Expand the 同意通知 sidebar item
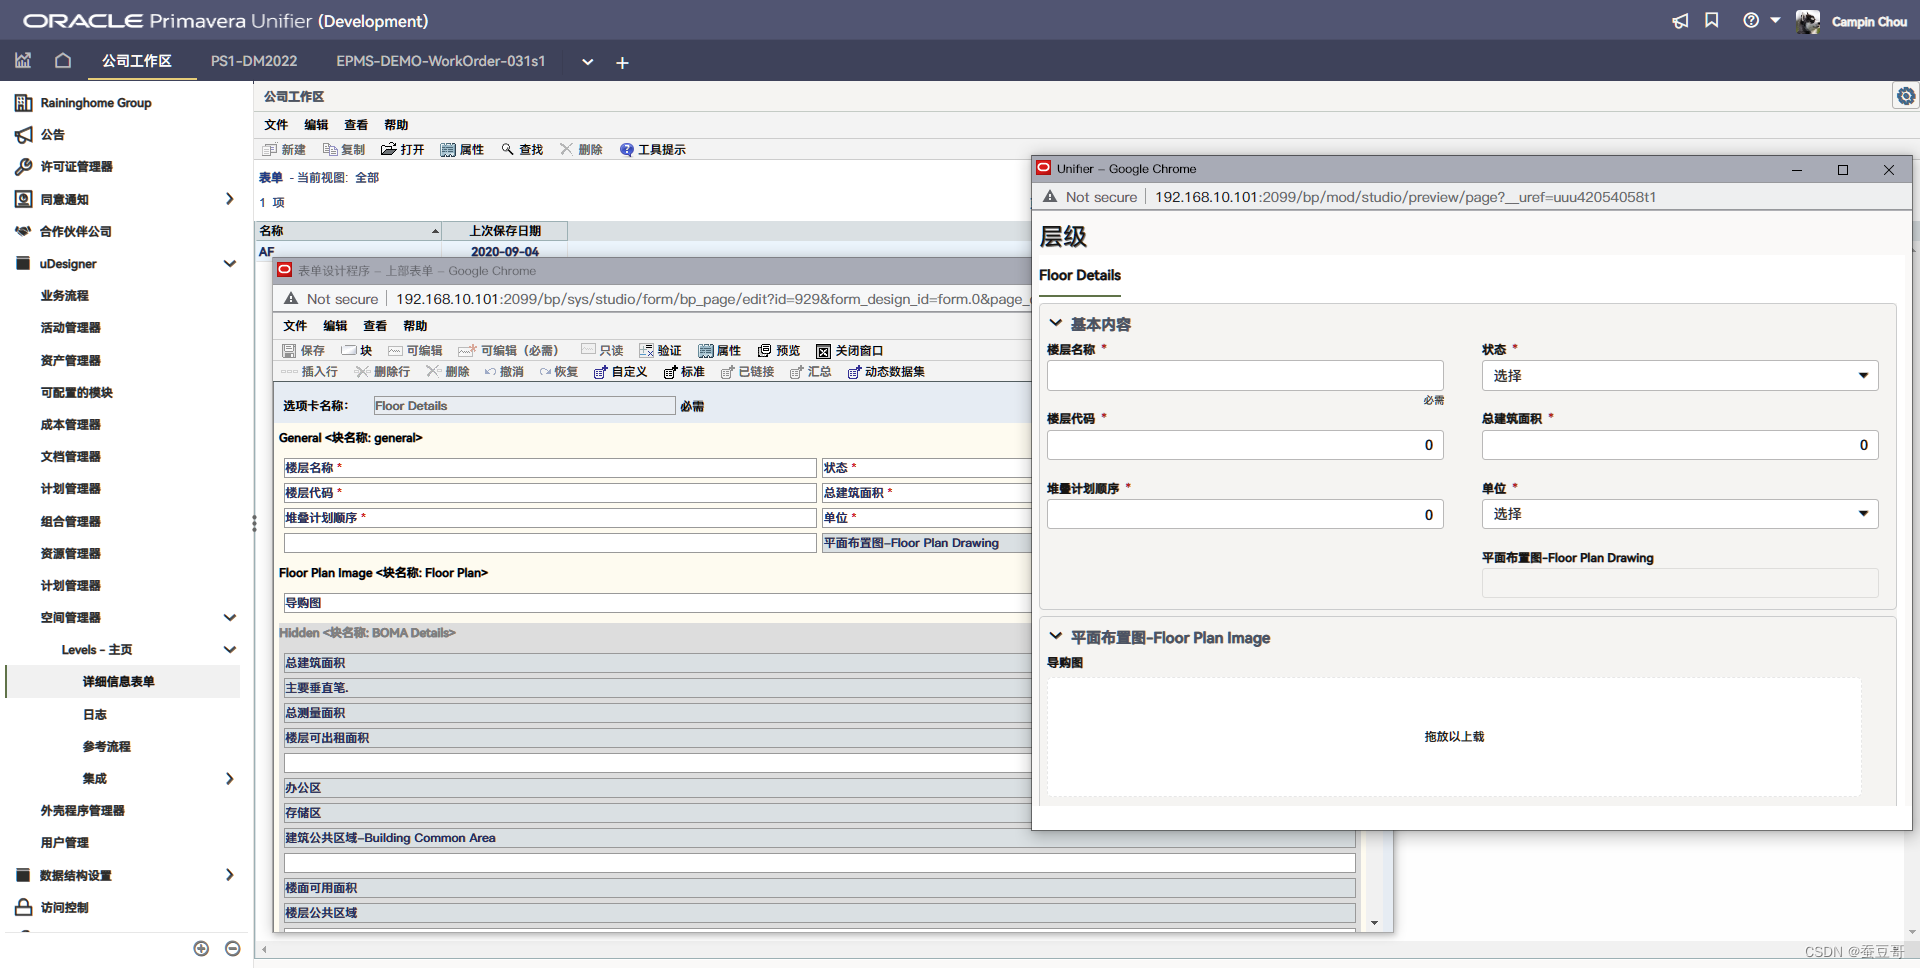Viewport: 1920px width, 968px height. pyautogui.click(x=230, y=199)
